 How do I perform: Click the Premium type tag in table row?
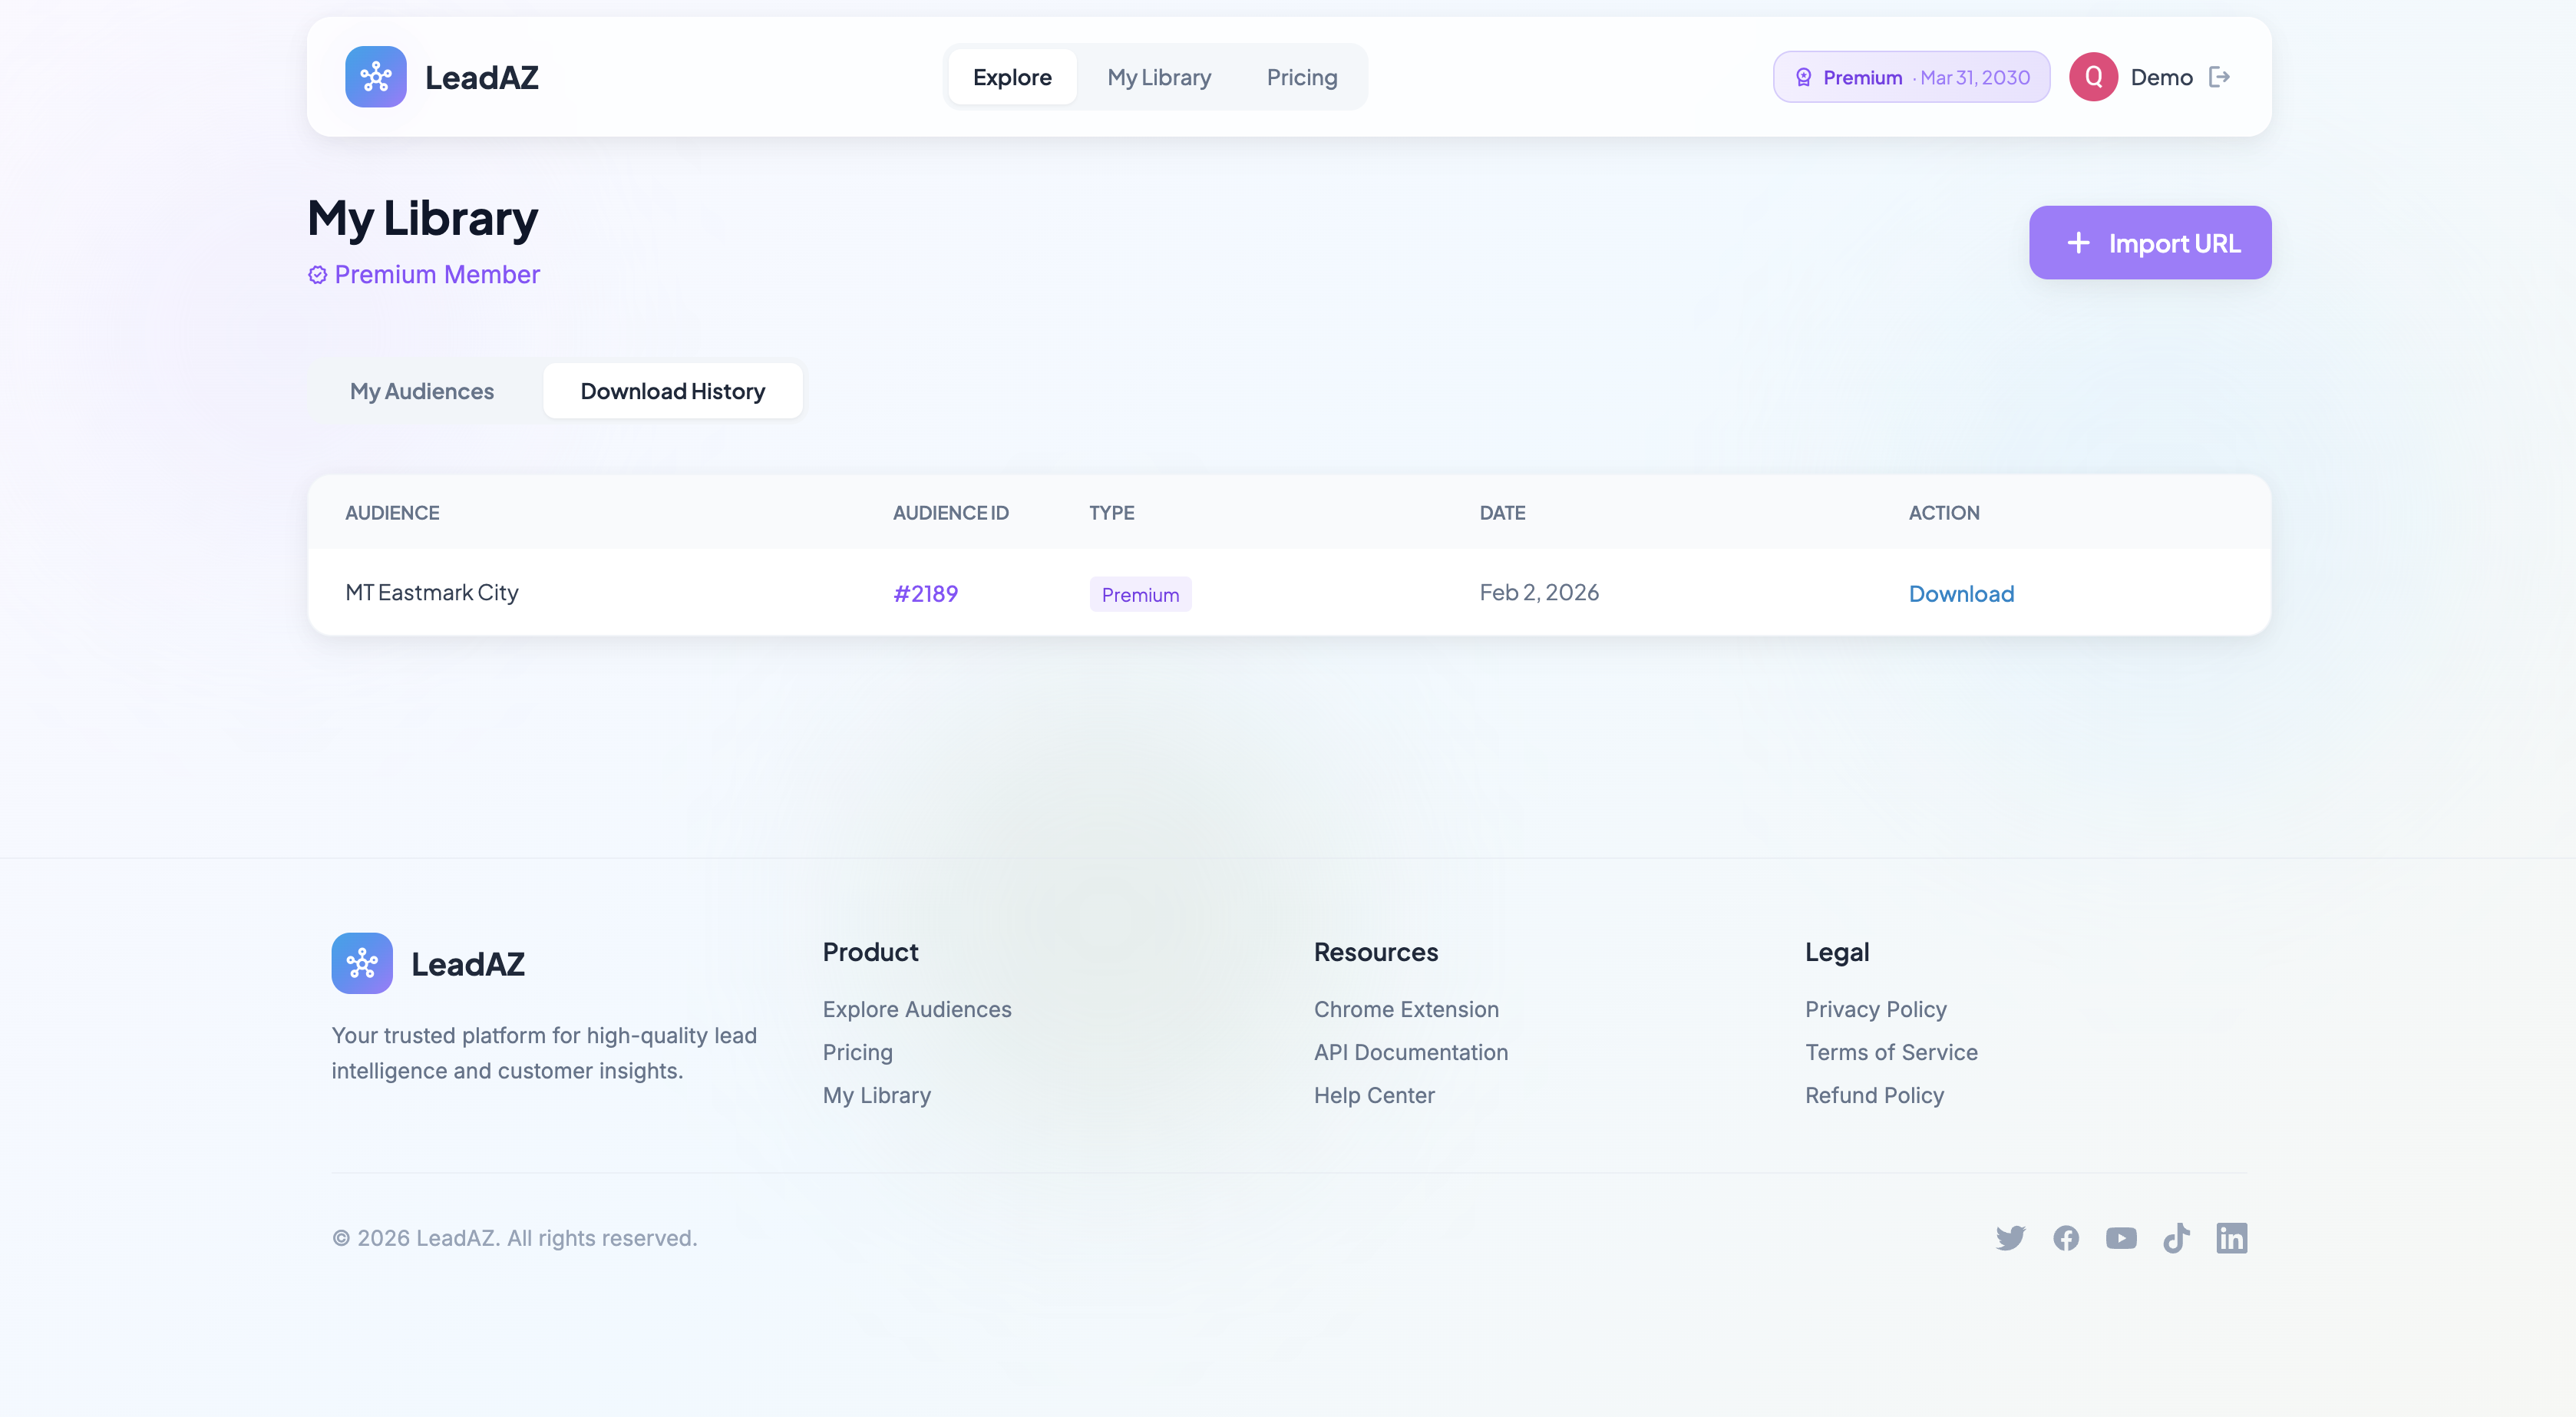coord(1140,595)
